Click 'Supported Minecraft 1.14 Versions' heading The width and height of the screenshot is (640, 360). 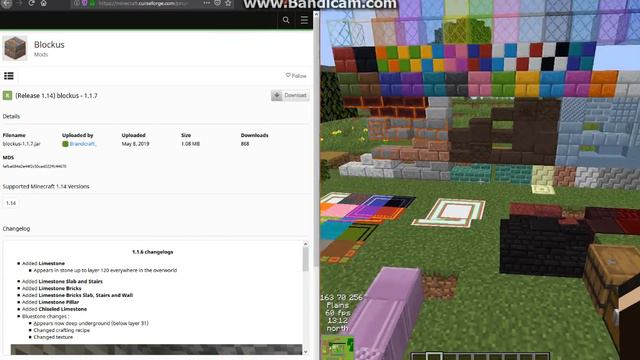click(46, 186)
